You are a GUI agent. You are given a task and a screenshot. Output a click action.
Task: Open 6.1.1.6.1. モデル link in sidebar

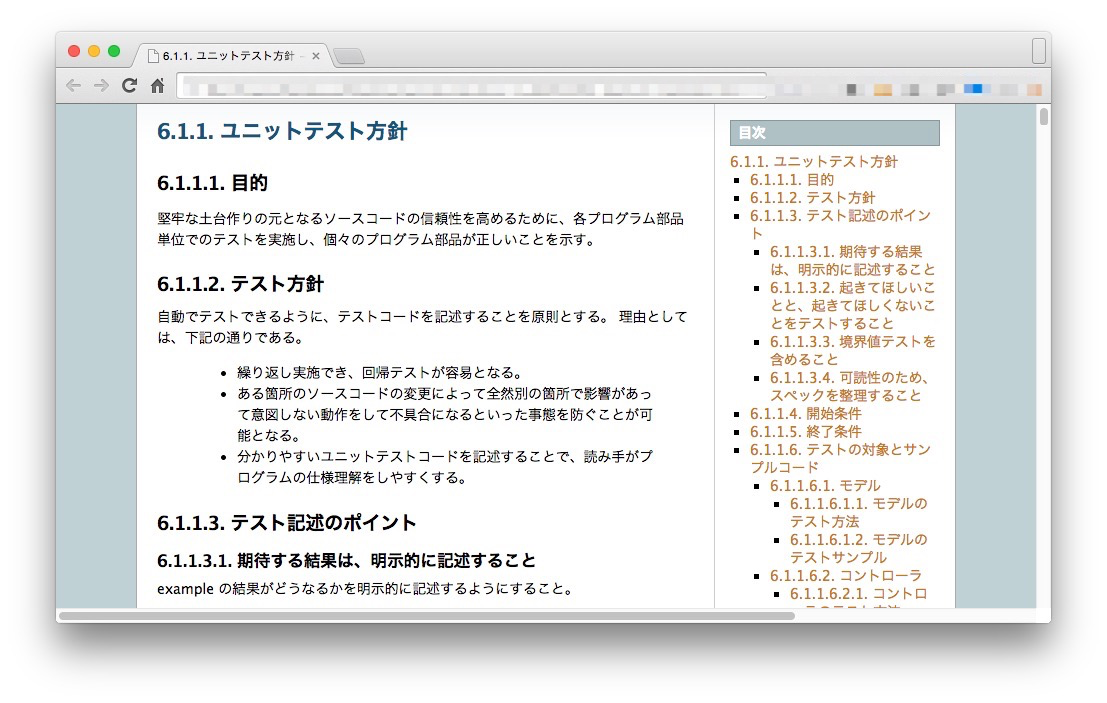tap(825, 486)
